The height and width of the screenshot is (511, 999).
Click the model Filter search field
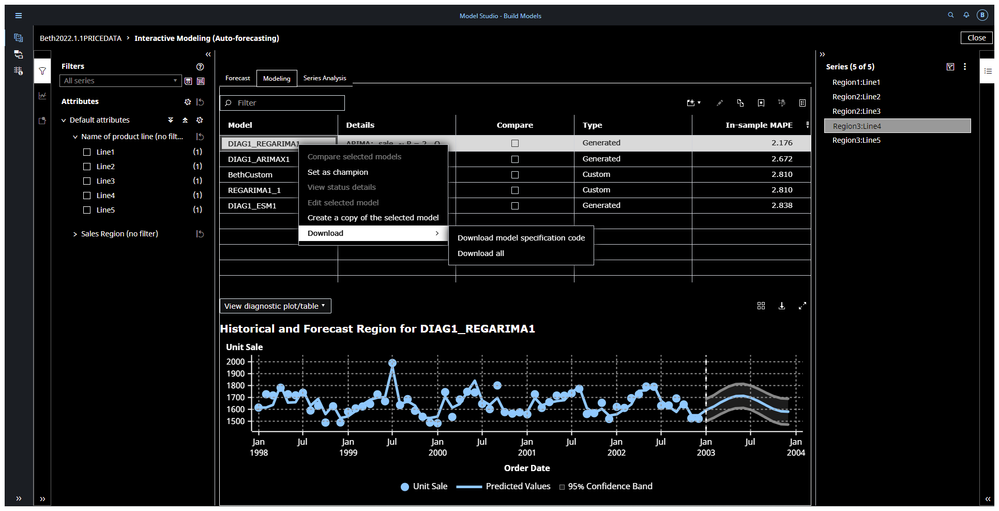pos(283,103)
